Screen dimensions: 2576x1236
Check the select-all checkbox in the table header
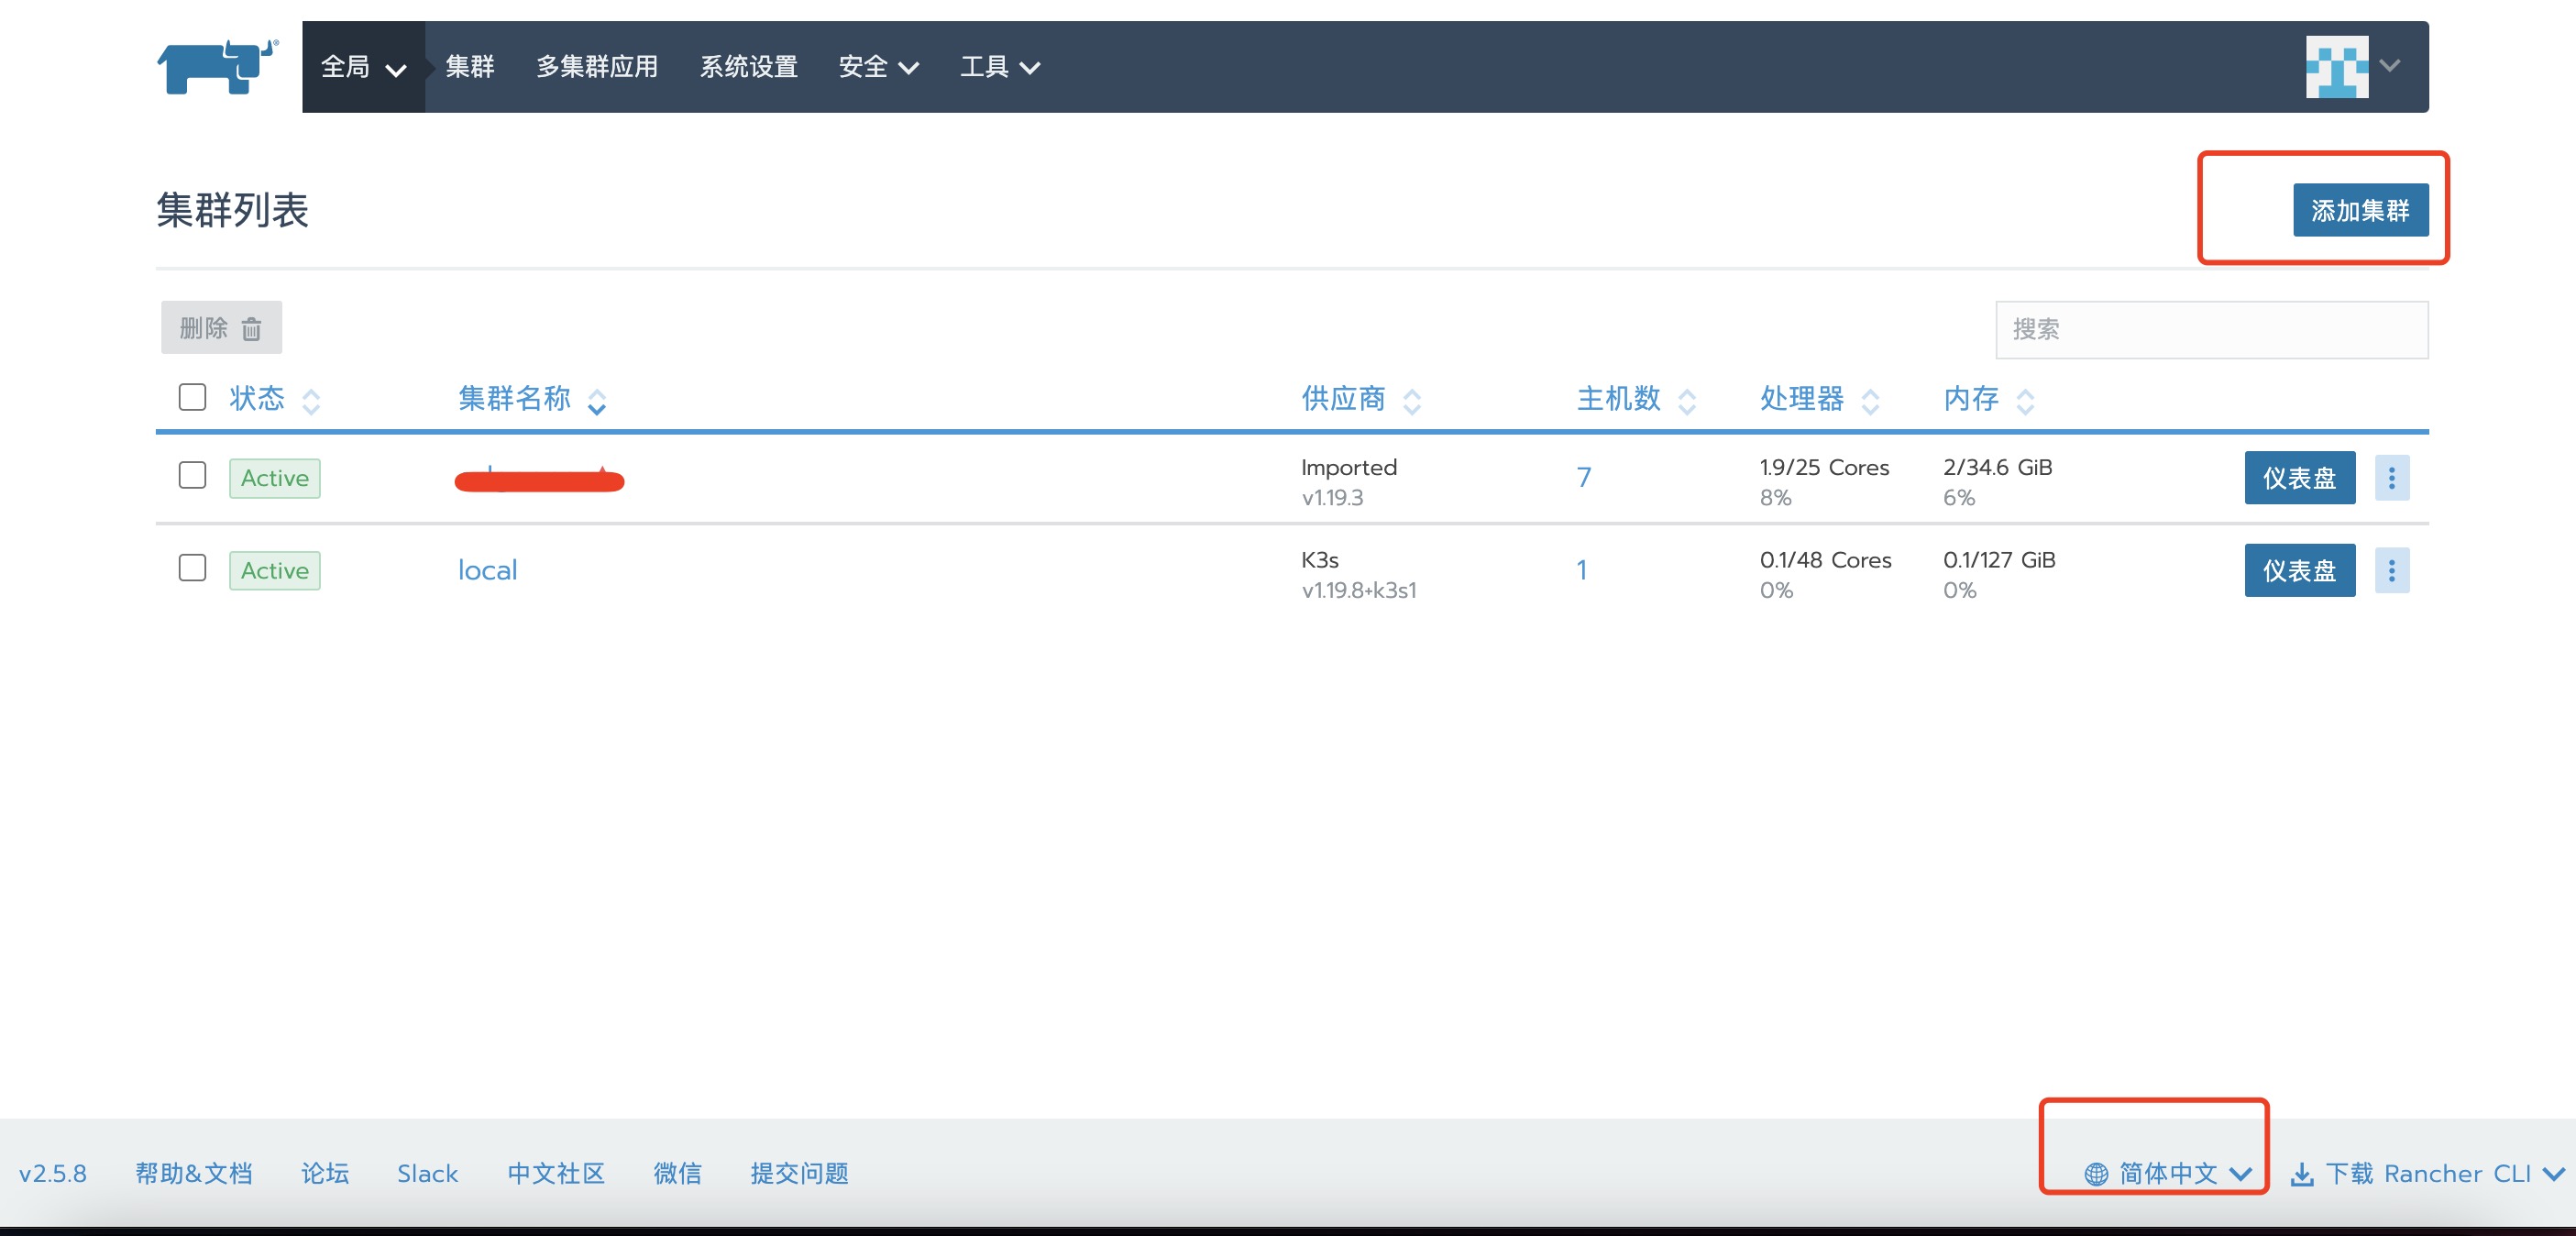[x=191, y=397]
